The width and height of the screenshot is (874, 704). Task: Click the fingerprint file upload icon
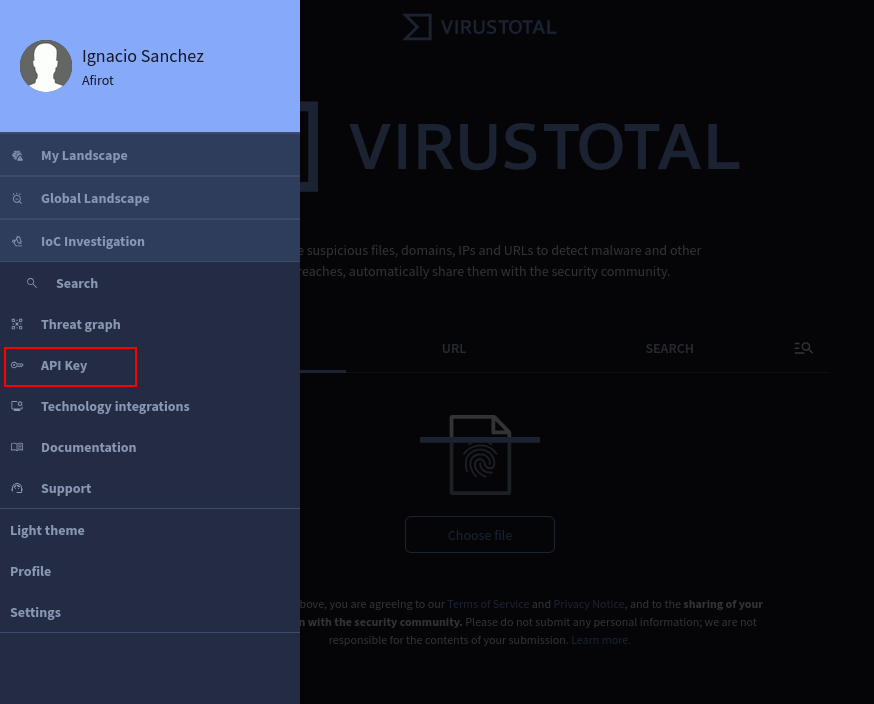480,455
